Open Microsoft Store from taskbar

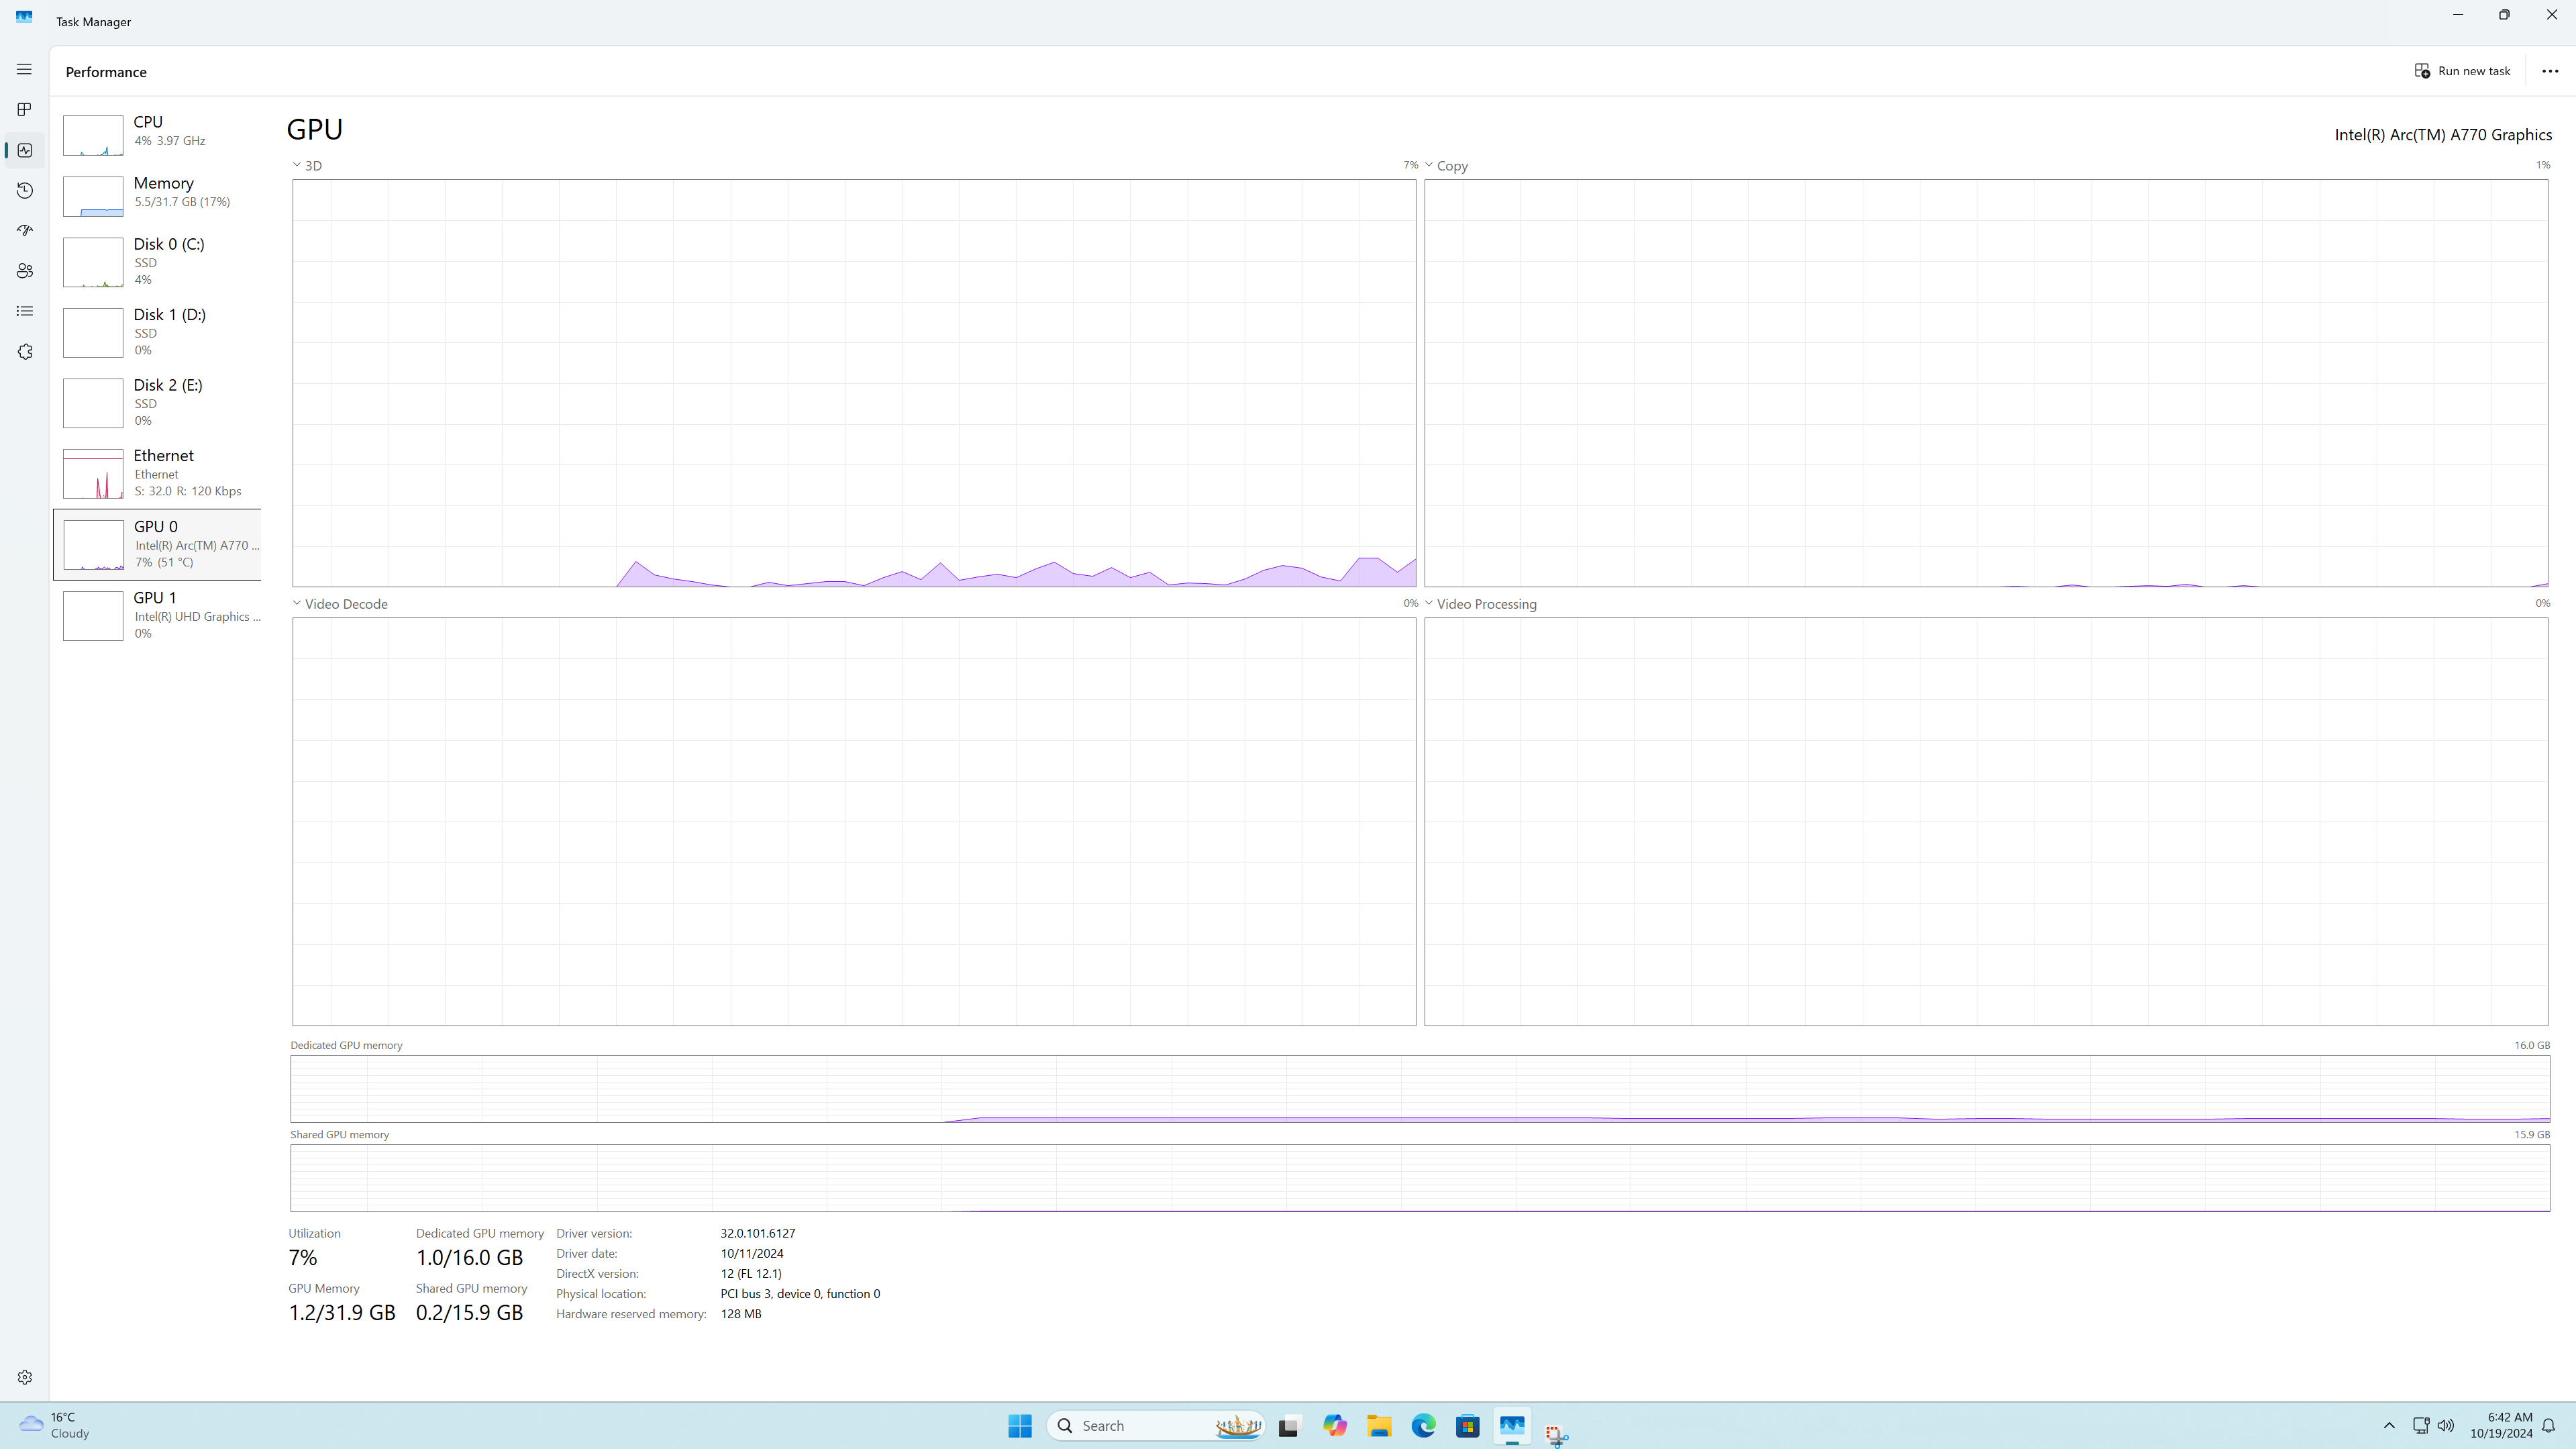[1467, 1425]
